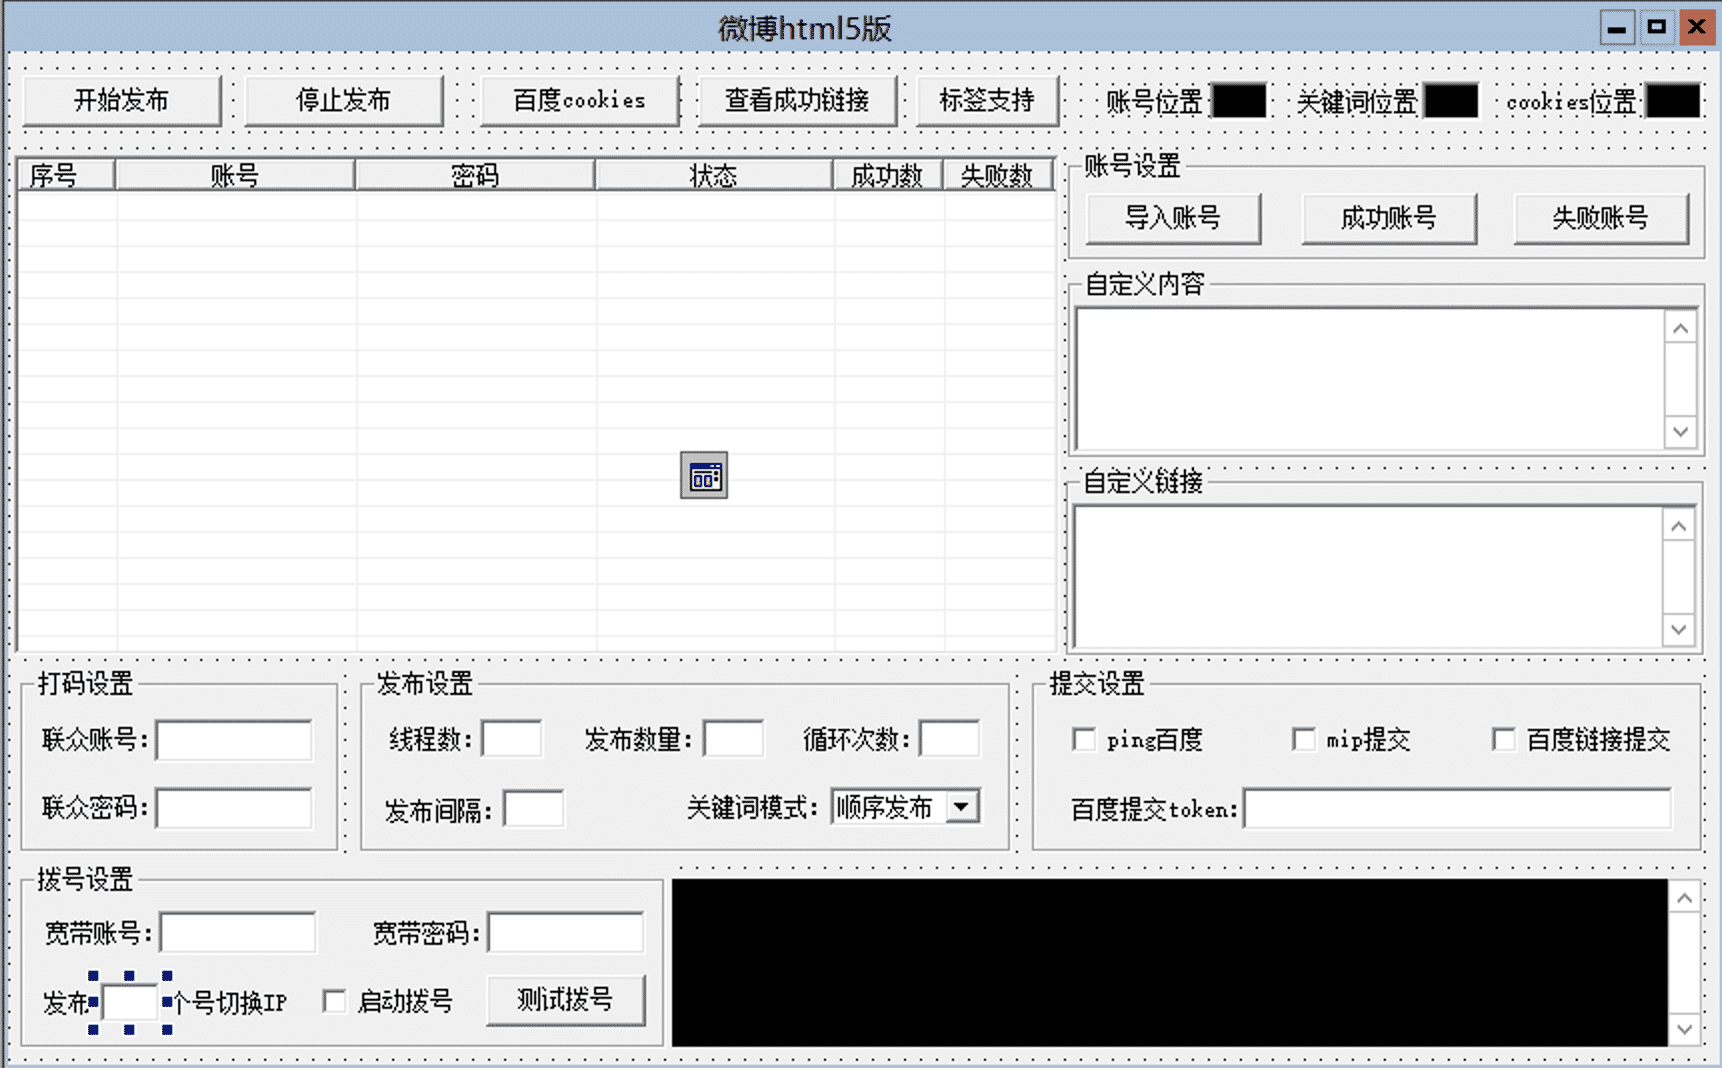Viewport: 1722px width, 1068px height.
Task: Check the 启动拨号 option
Action: coord(335,1000)
